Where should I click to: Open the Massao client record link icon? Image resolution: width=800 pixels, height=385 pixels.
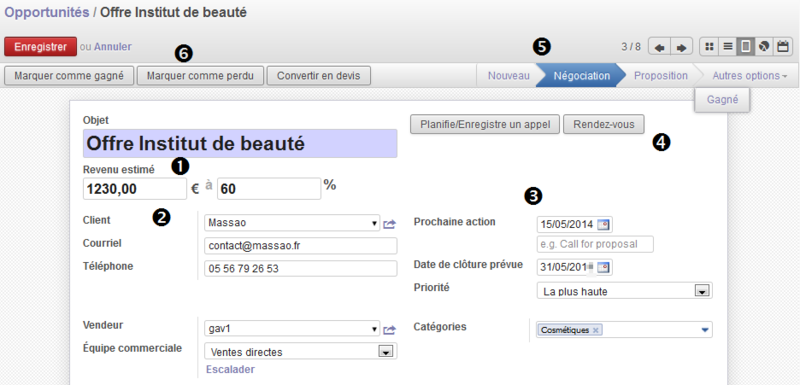tap(389, 223)
